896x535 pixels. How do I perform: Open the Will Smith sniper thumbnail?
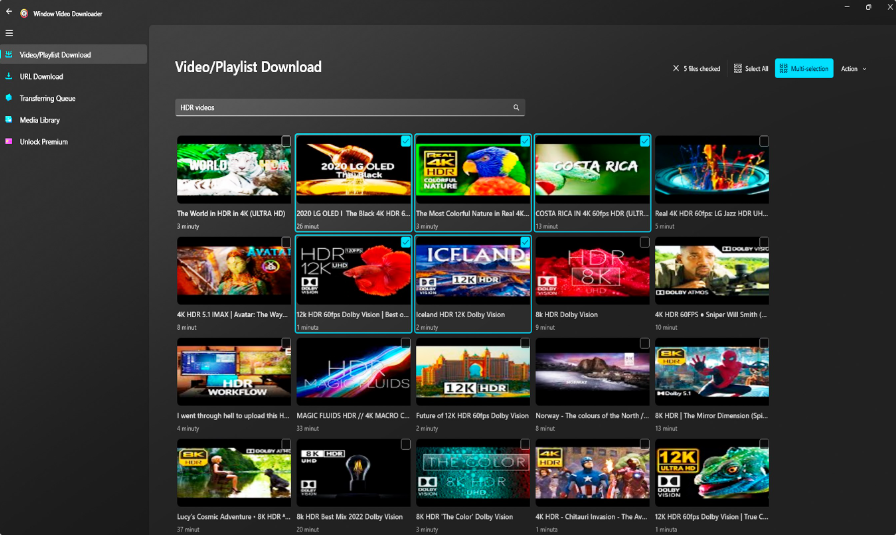[x=711, y=271]
